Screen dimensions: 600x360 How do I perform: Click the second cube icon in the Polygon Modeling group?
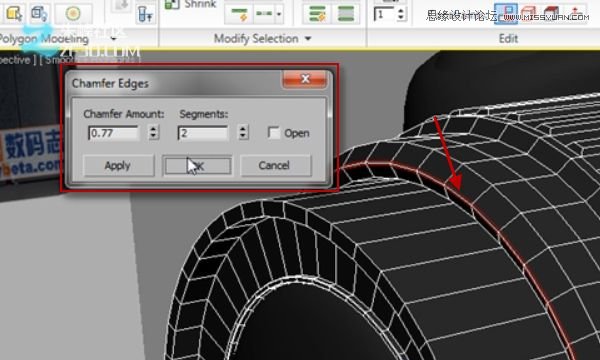(39, 13)
